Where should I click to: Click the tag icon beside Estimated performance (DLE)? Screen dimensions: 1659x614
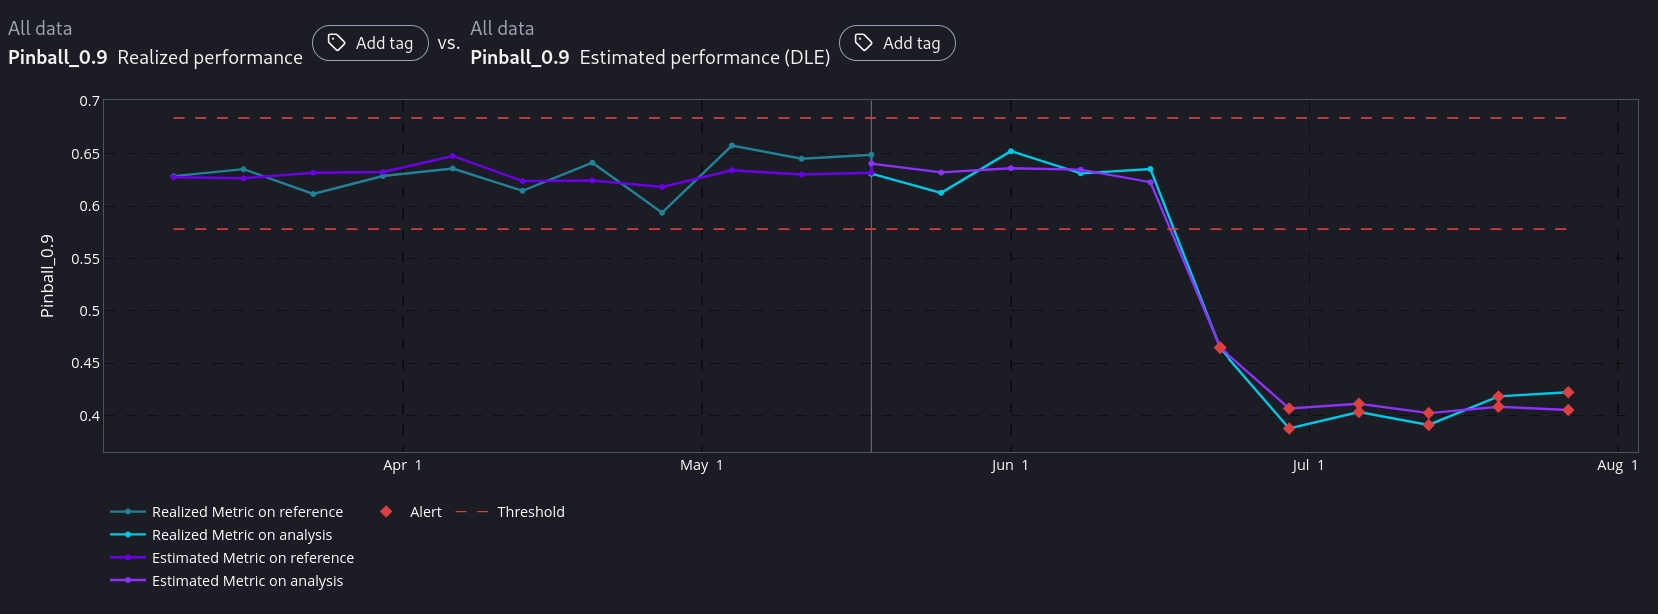coord(864,43)
